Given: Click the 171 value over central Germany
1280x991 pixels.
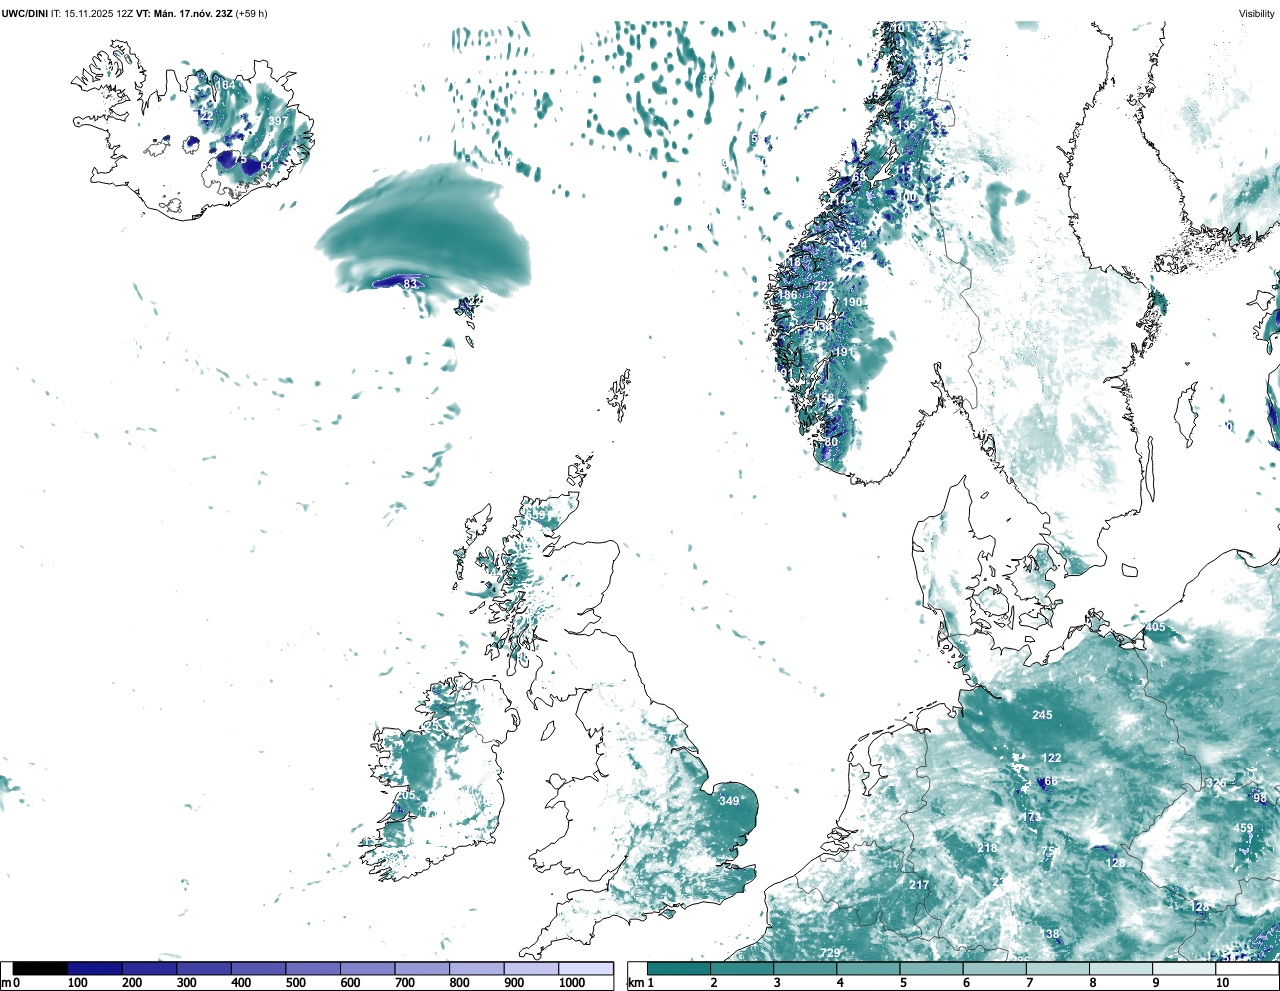Looking at the screenshot, I should (x=1031, y=818).
